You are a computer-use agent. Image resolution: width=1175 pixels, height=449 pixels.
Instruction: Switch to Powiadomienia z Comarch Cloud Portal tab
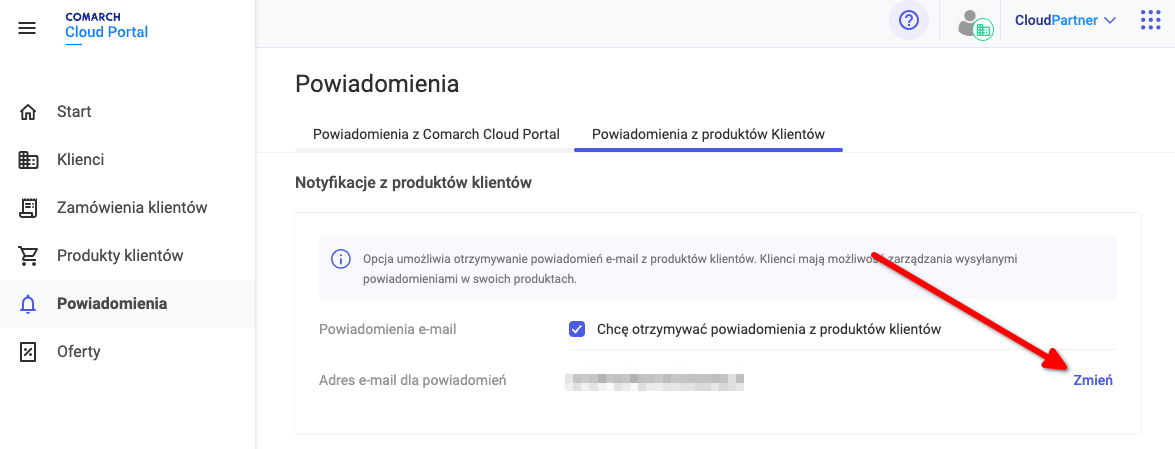point(436,135)
